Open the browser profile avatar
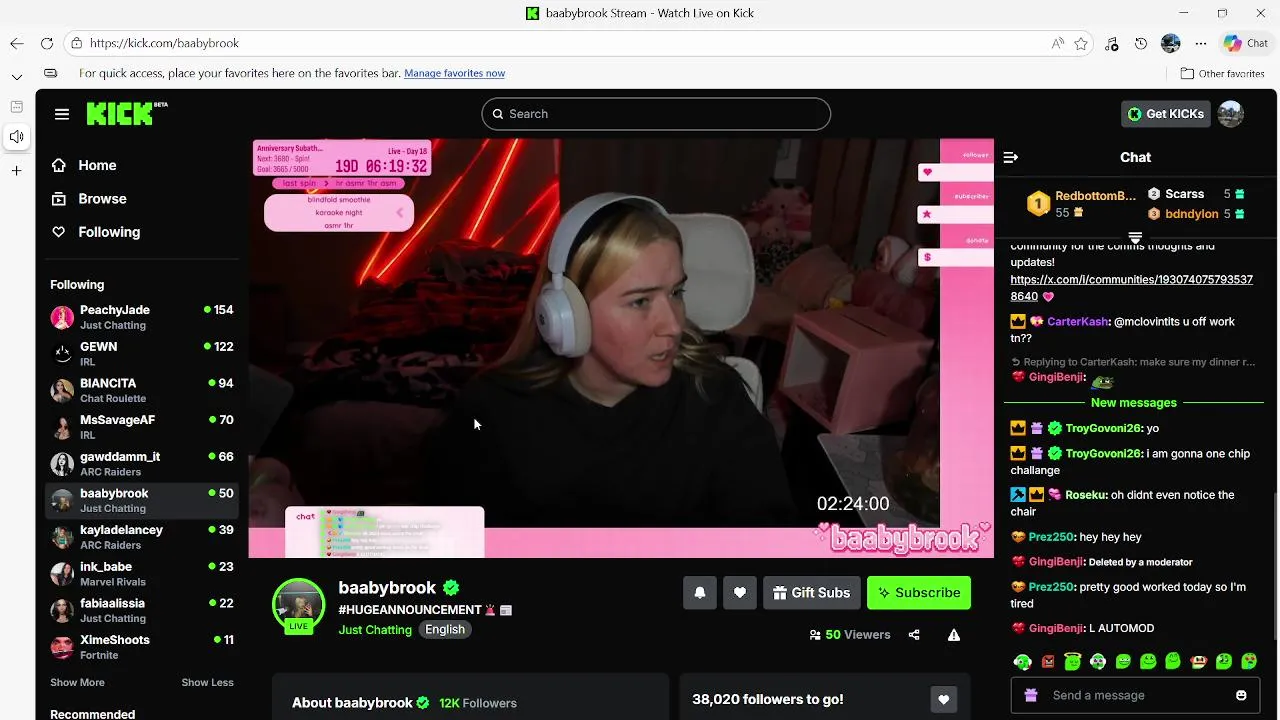 pos(1171,43)
